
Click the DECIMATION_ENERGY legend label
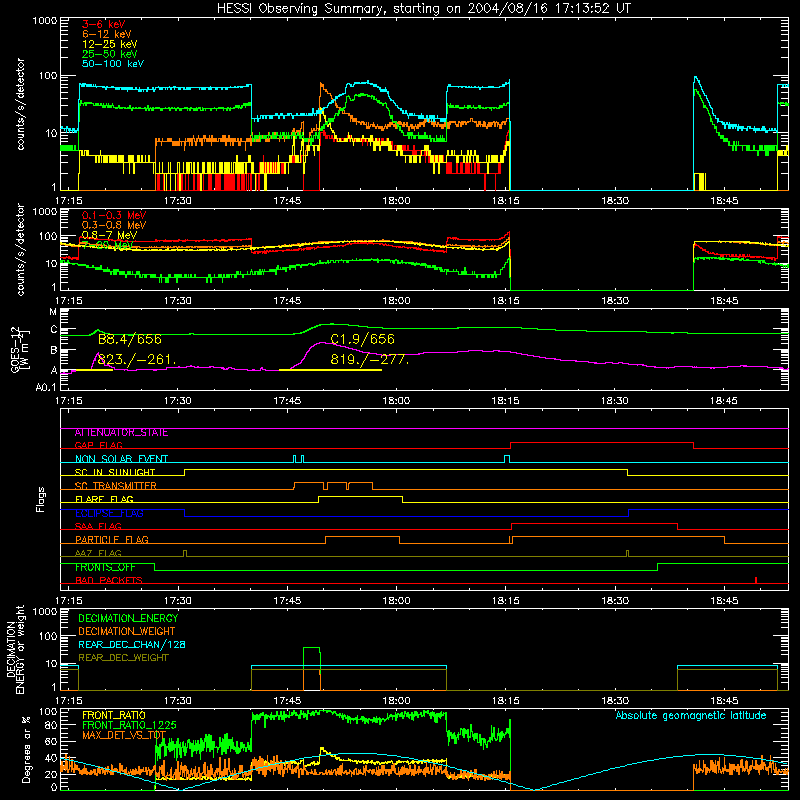click(128, 618)
